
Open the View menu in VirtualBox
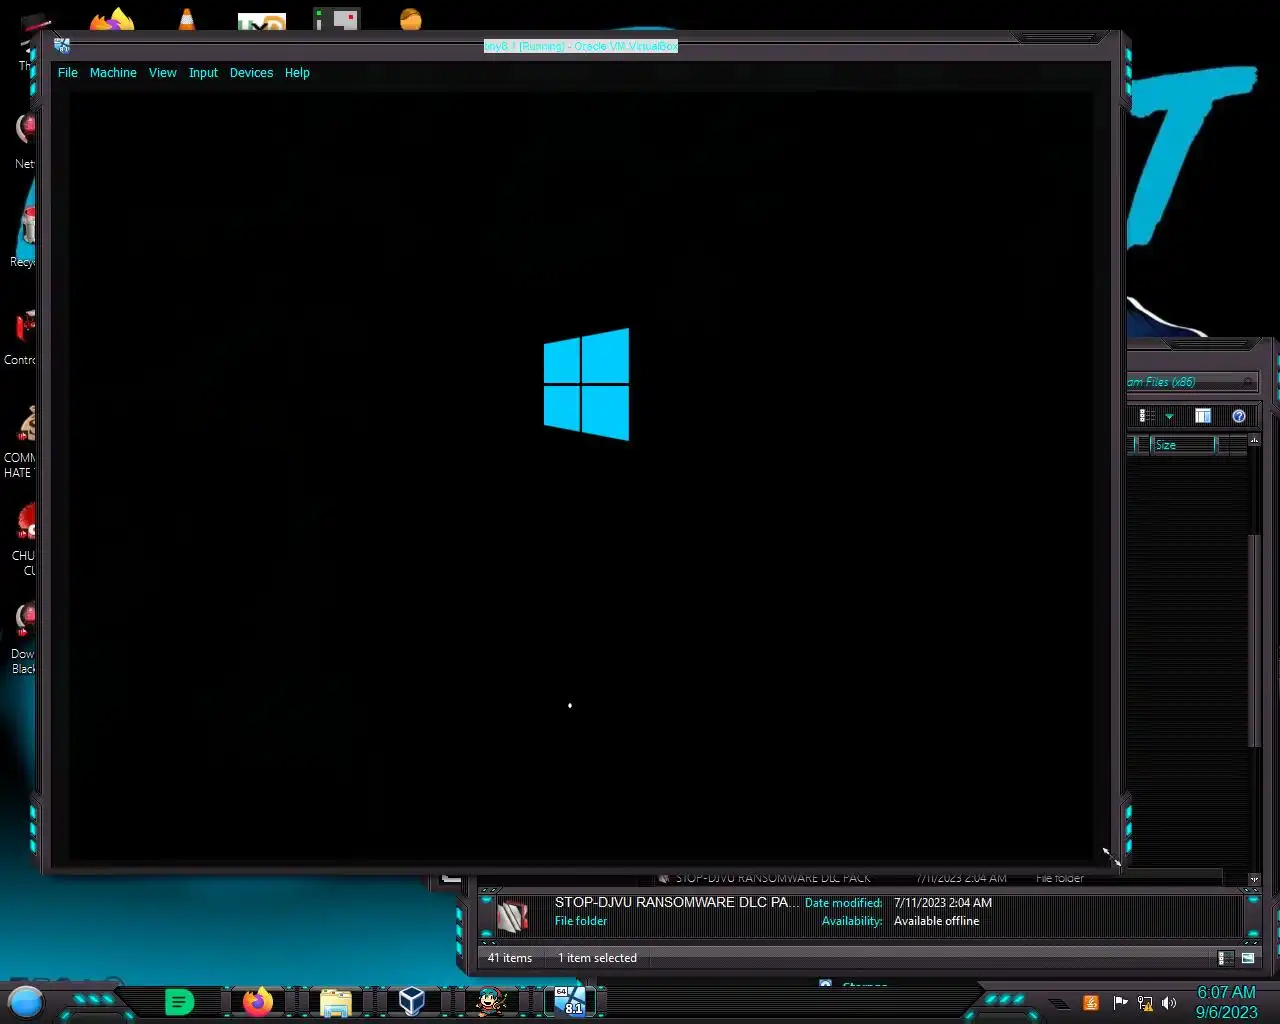162,73
